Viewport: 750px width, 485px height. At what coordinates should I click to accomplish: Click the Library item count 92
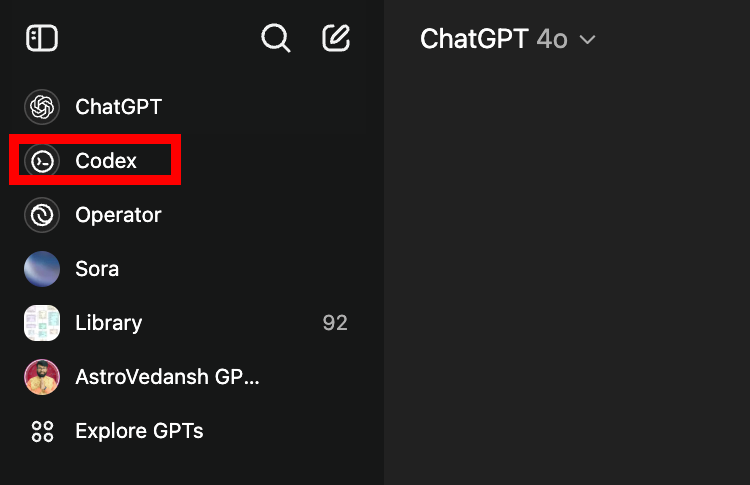[x=335, y=323]
